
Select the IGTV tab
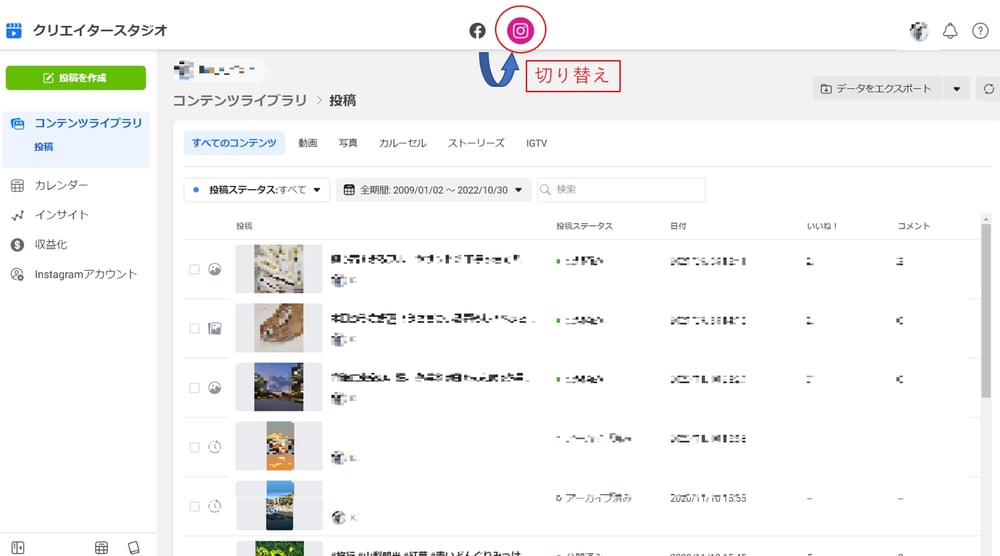(x=536, y=143)
